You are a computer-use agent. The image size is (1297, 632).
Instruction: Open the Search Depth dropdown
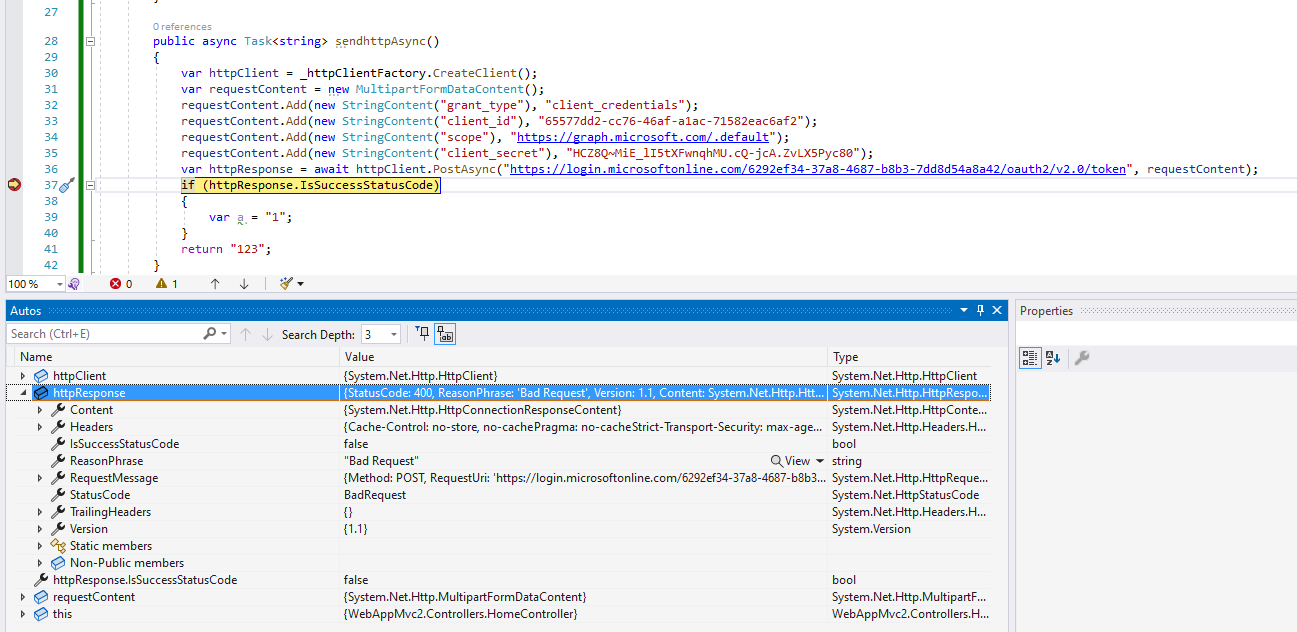pos(394,334)
